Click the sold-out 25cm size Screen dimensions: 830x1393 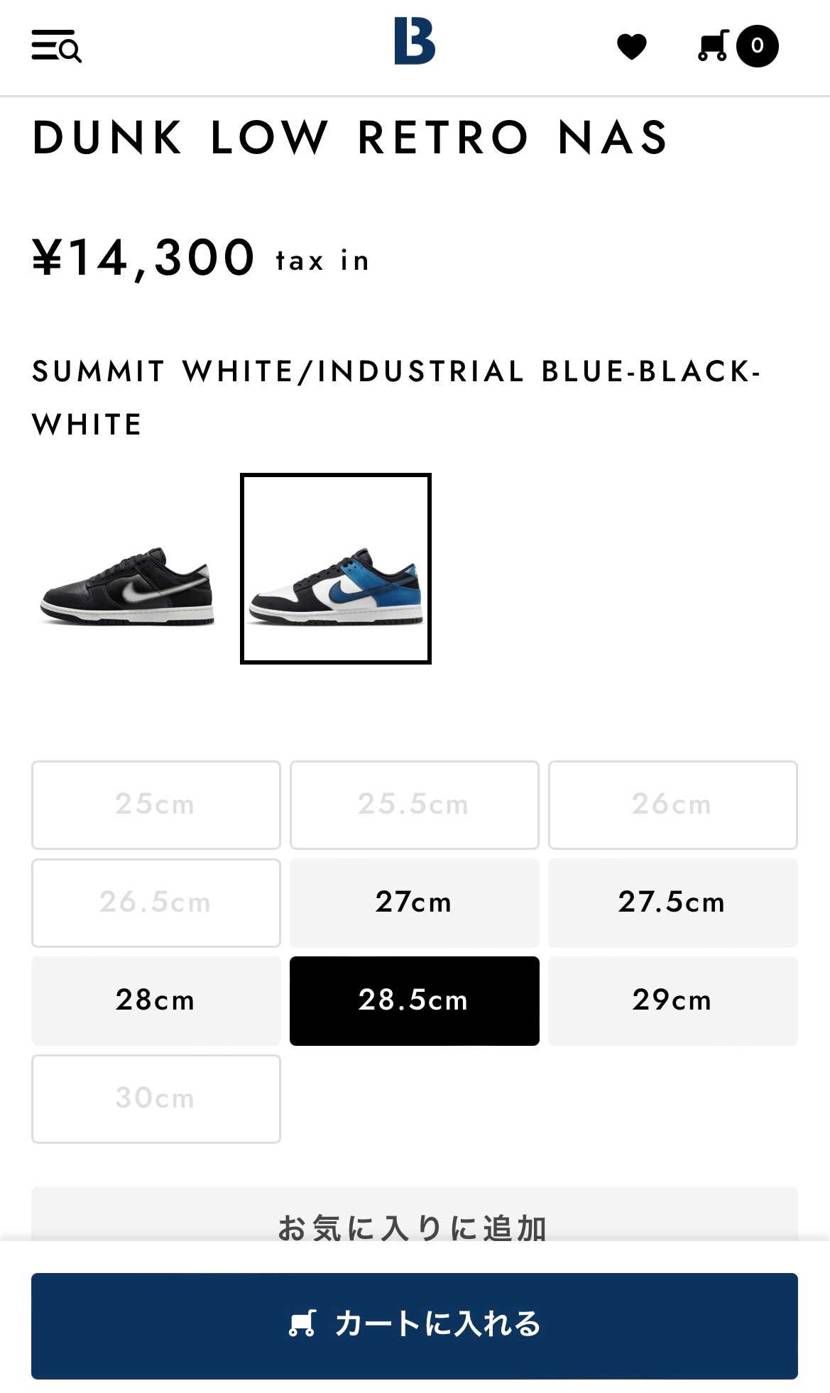156,804
